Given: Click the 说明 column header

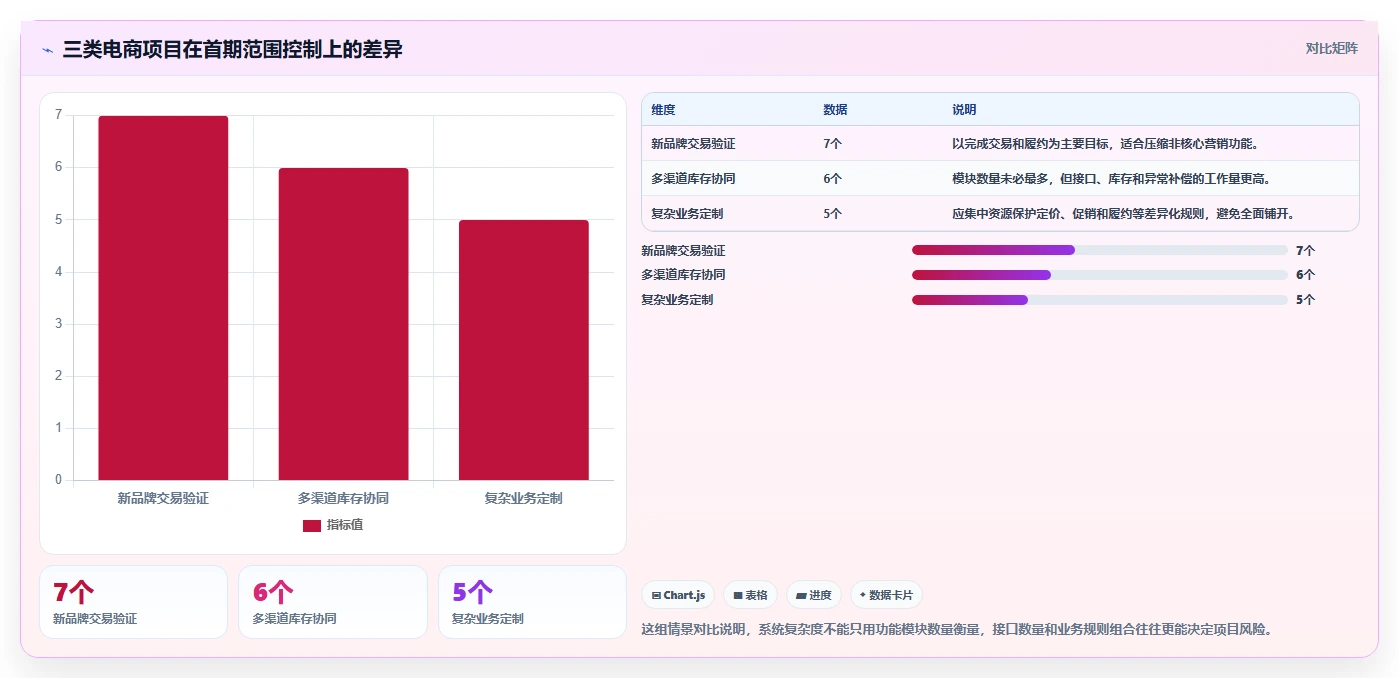Looking at the screenshot, I should coord(964,110).
